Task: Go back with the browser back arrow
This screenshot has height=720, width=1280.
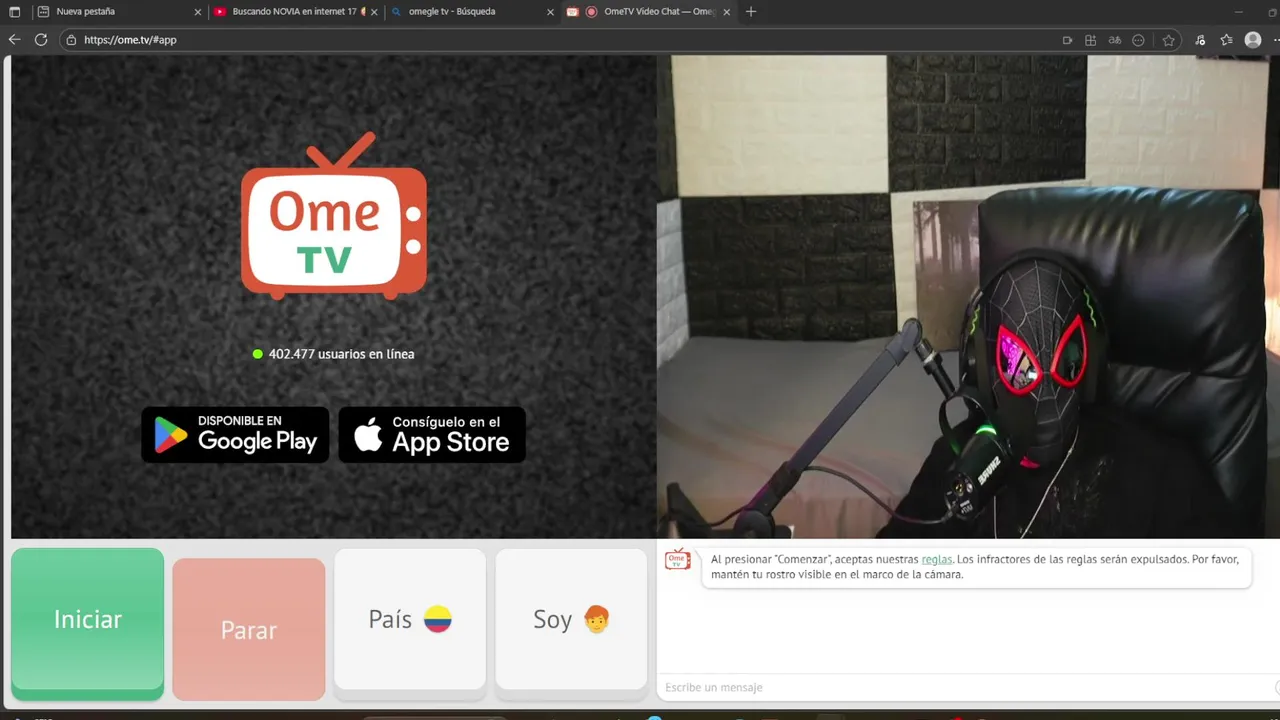Action: tap(14, 40)
